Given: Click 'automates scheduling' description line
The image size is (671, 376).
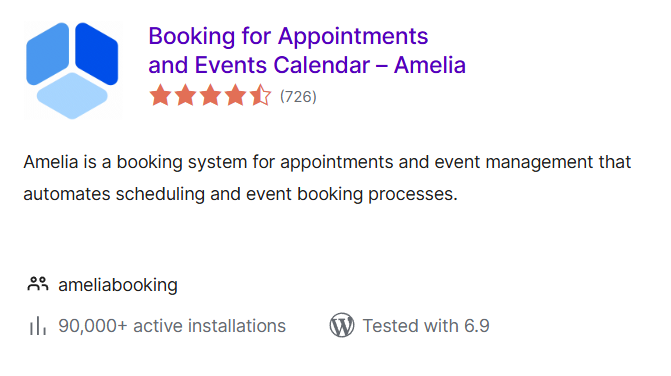Looking at the screenshot, I should coord(240,194).
